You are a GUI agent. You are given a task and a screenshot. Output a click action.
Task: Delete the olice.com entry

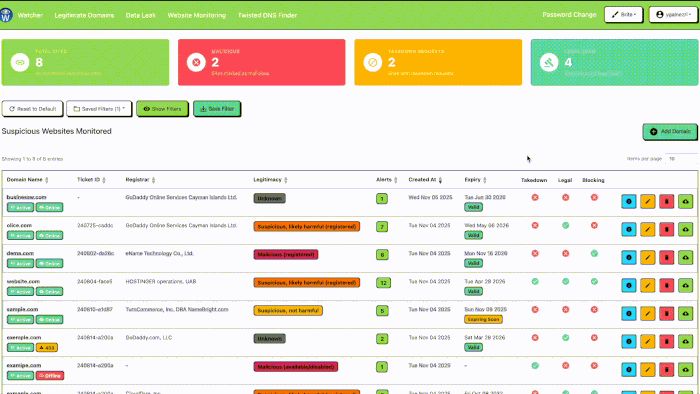pyautogui.click(x=667, y=229)
